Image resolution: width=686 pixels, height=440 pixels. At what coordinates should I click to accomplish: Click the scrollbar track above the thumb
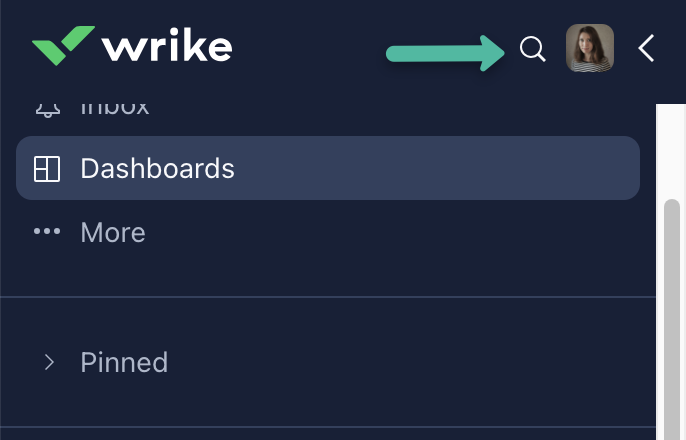pos(672,150)
